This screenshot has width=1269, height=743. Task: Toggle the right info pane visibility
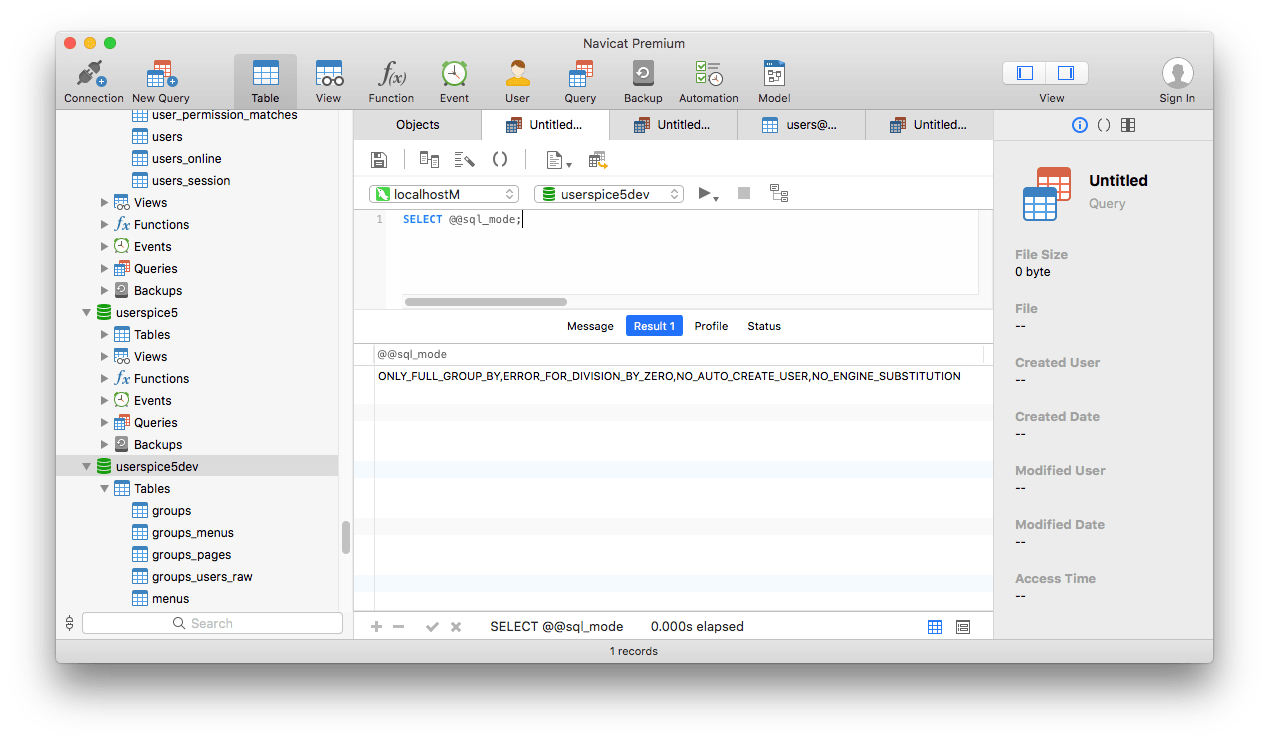click(1066, 73)
